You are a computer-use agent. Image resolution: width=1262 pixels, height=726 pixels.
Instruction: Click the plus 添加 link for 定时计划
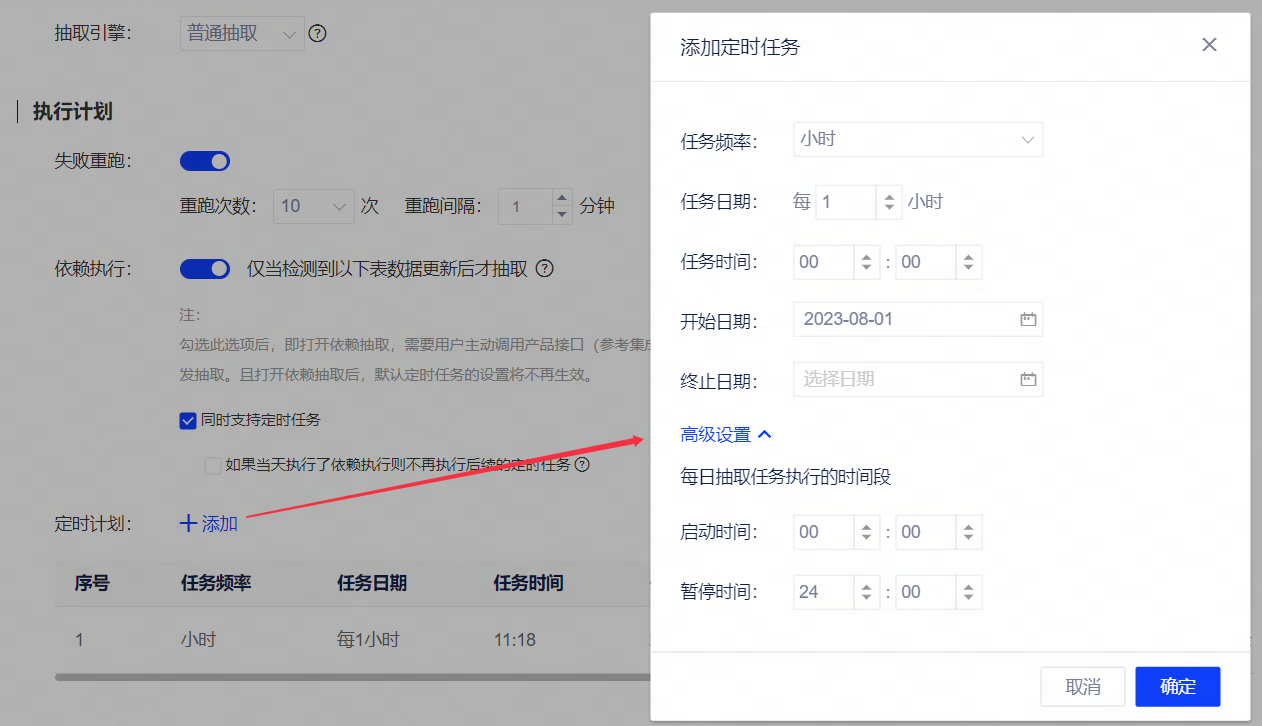(209, 523)
